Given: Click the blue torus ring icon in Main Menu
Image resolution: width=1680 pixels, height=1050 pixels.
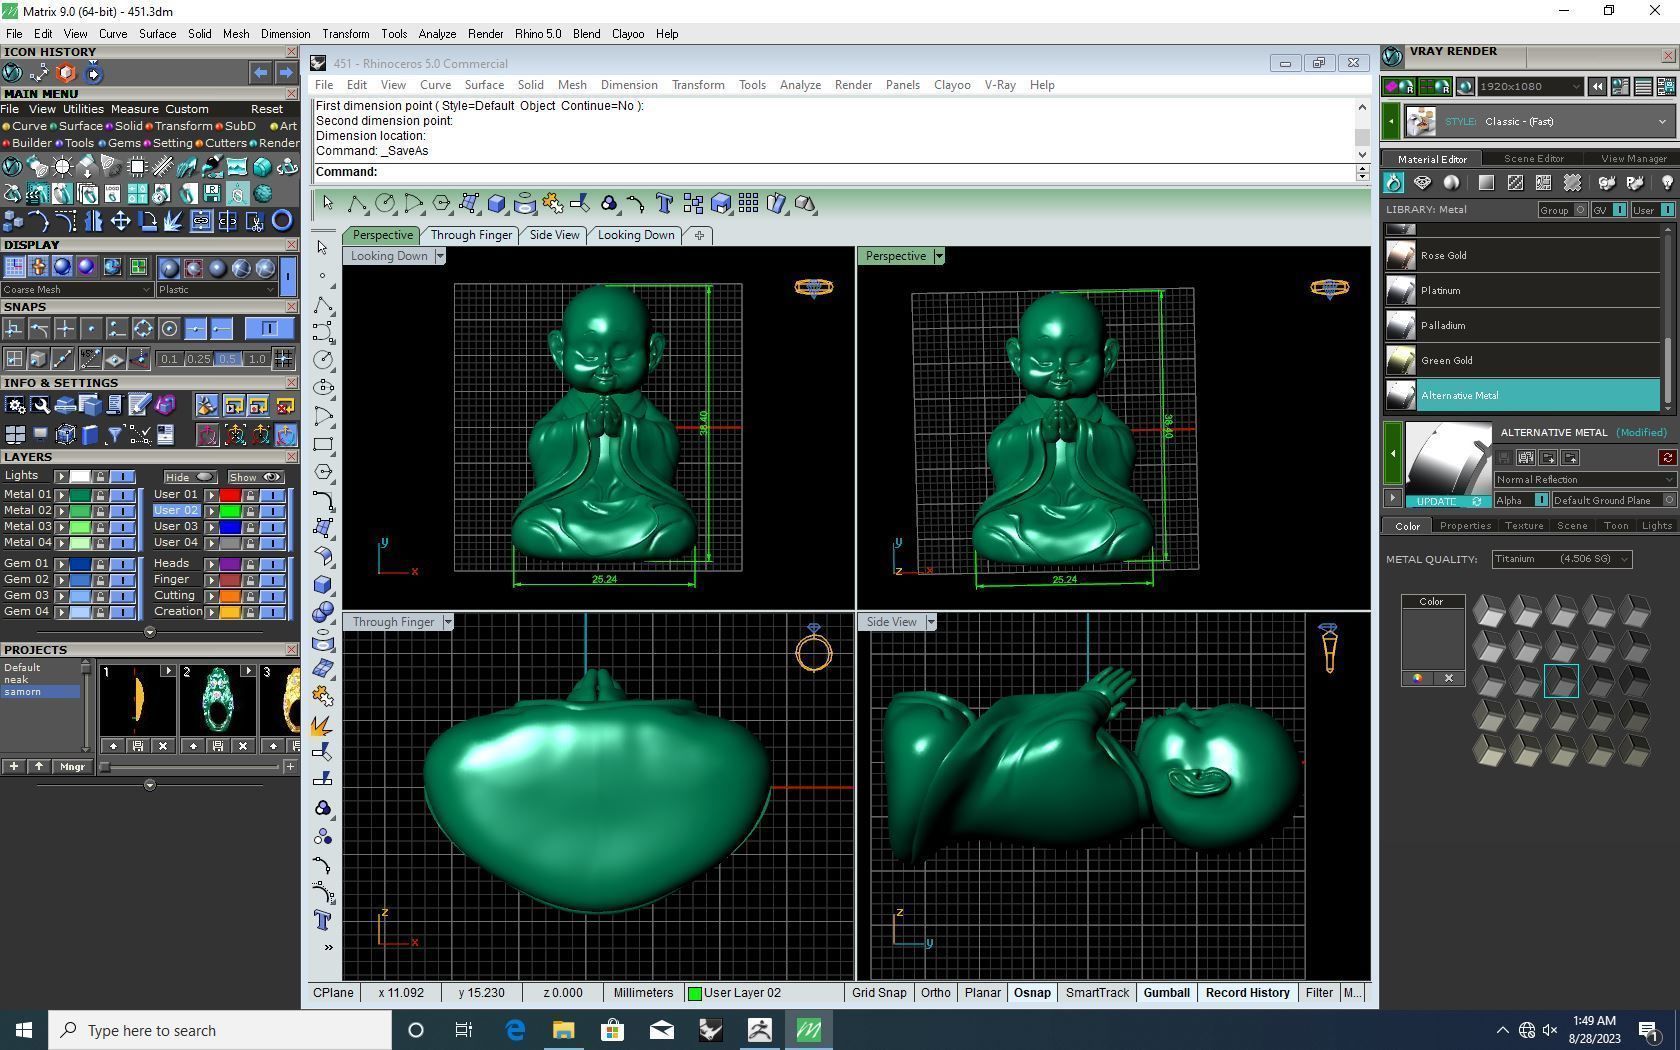Looking at the screenshot, I should tap(282, 221).
